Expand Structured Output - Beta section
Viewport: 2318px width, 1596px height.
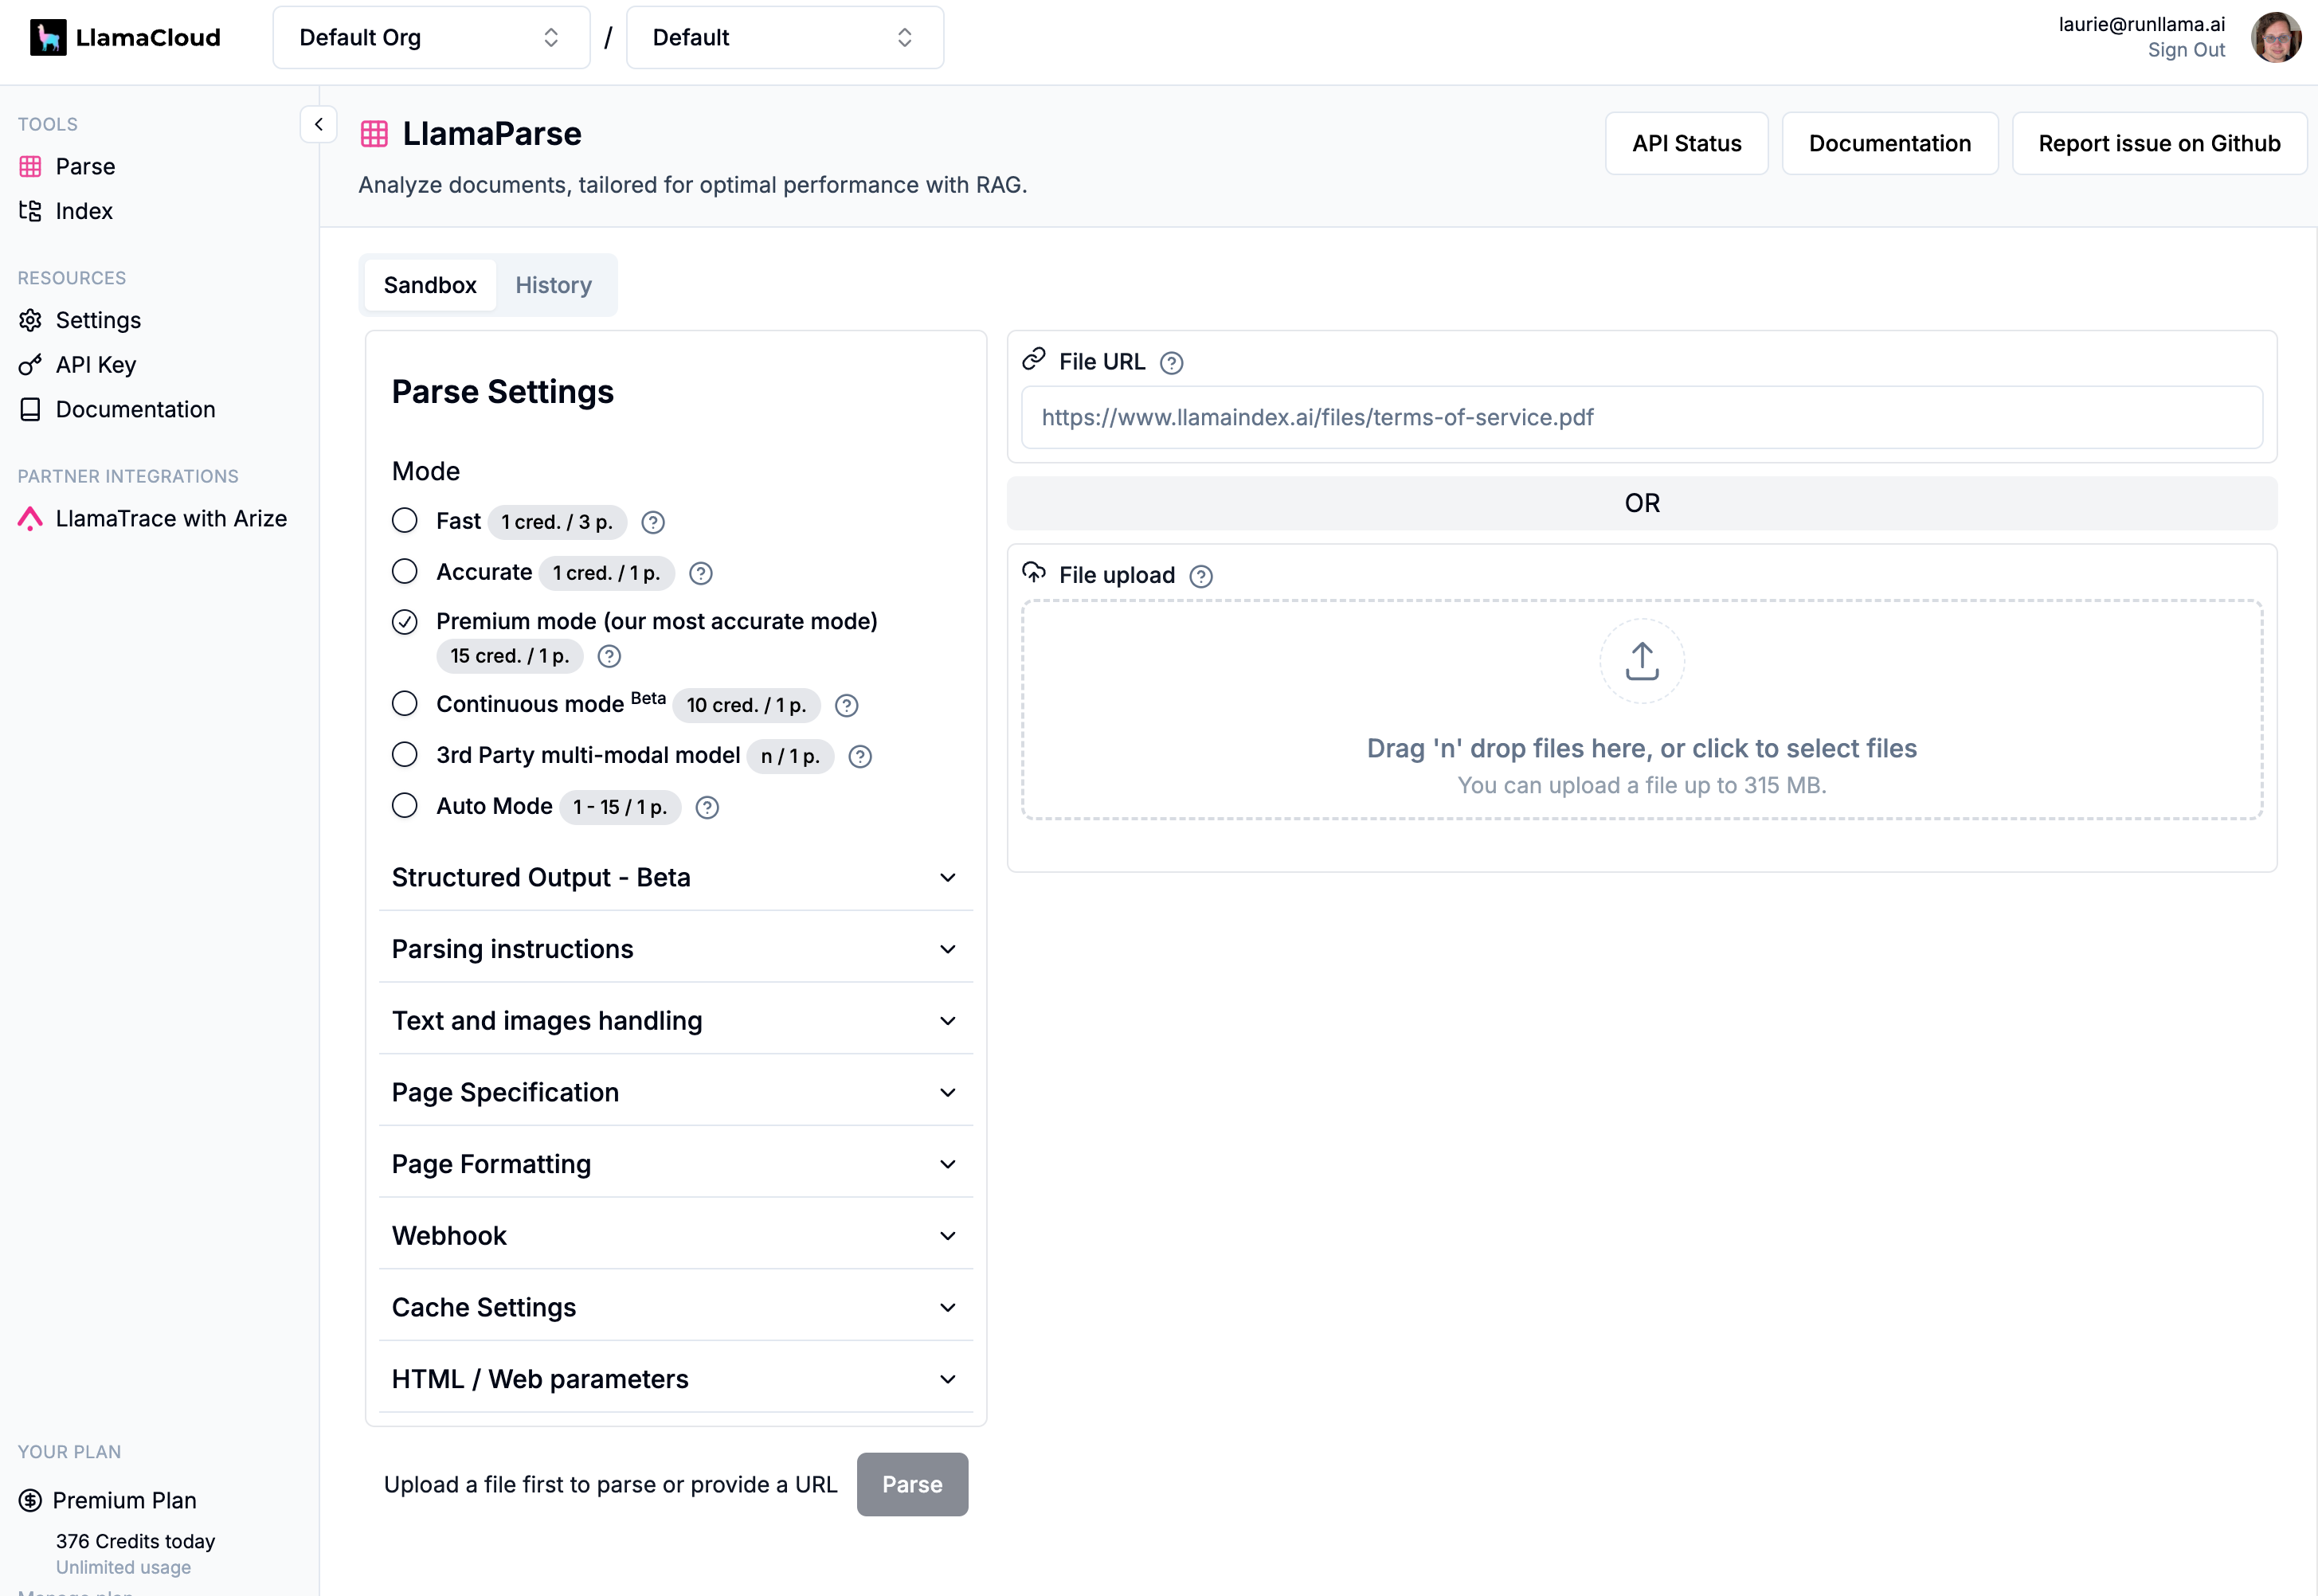[x=675, y=877]
